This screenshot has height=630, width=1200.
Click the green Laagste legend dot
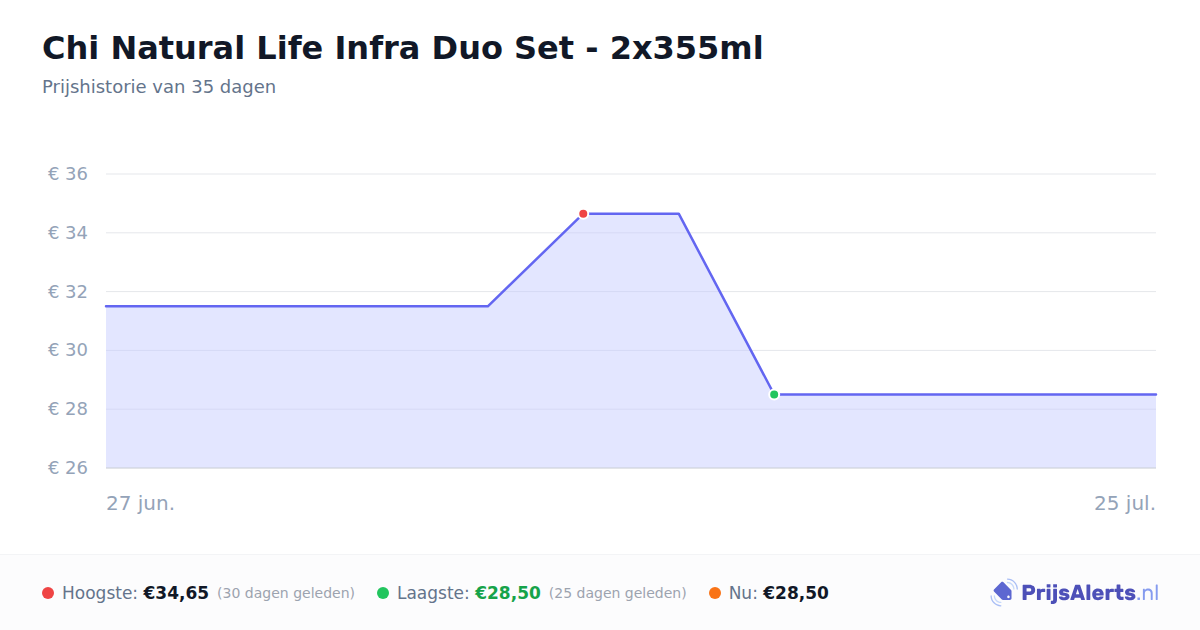(x=383, y=593)
